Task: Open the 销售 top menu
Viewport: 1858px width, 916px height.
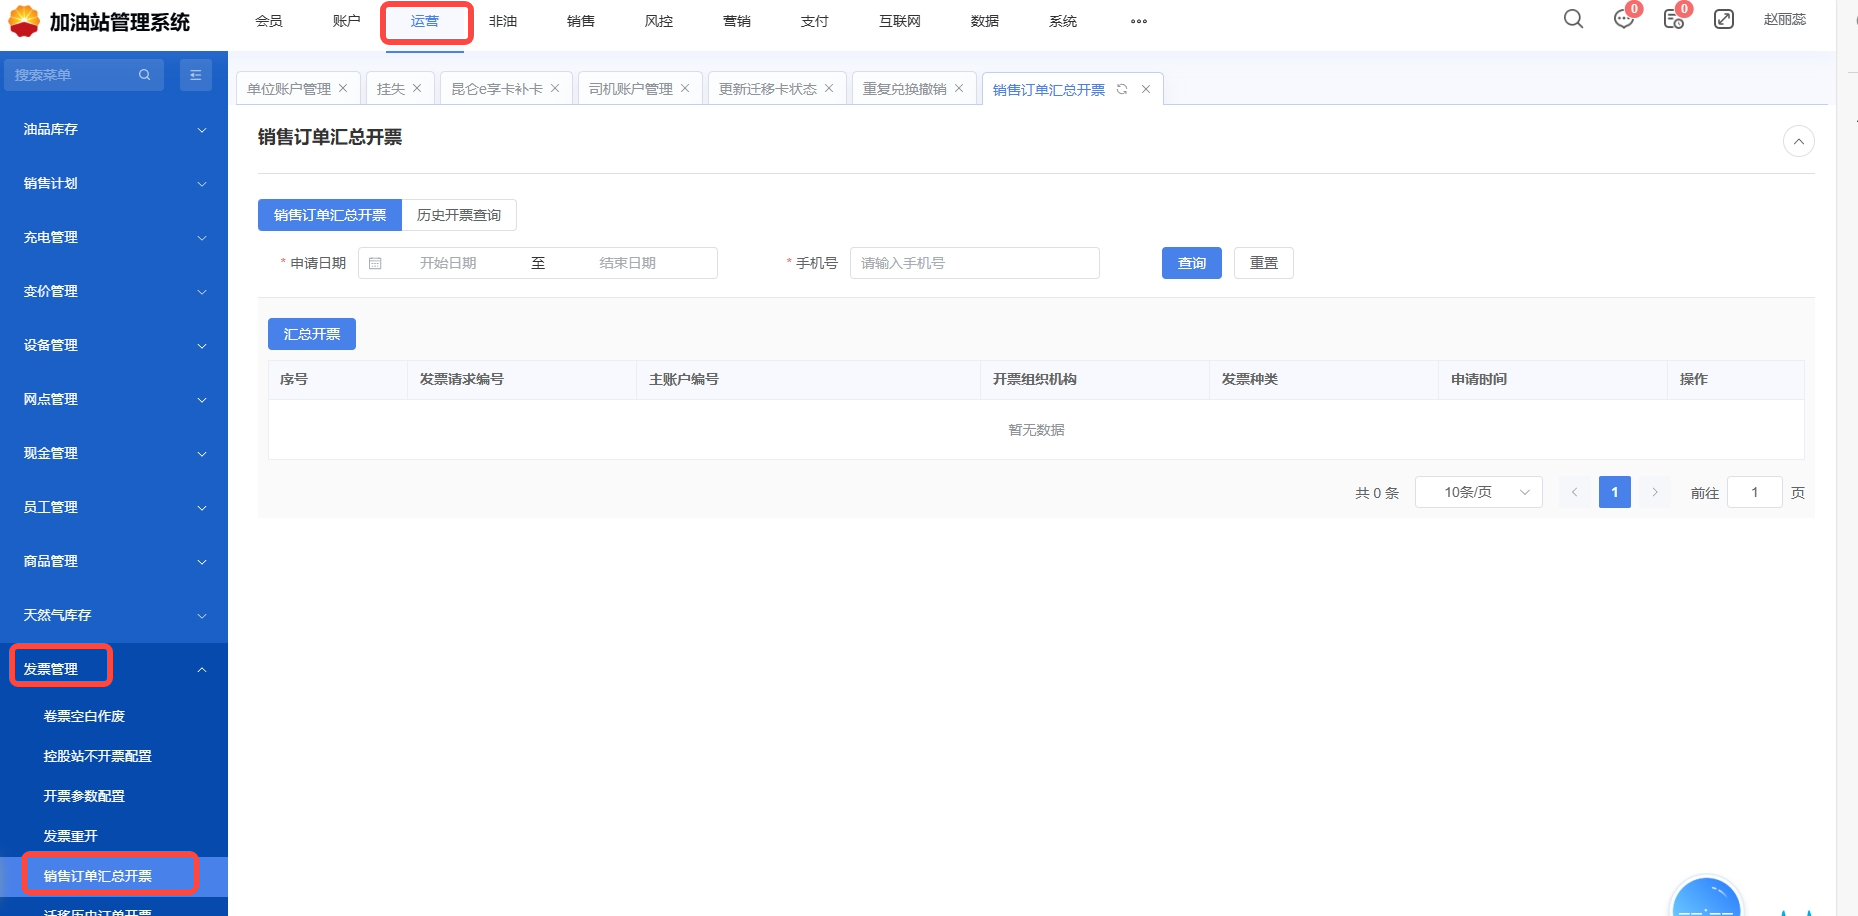Action: click(x=580, y=21)
